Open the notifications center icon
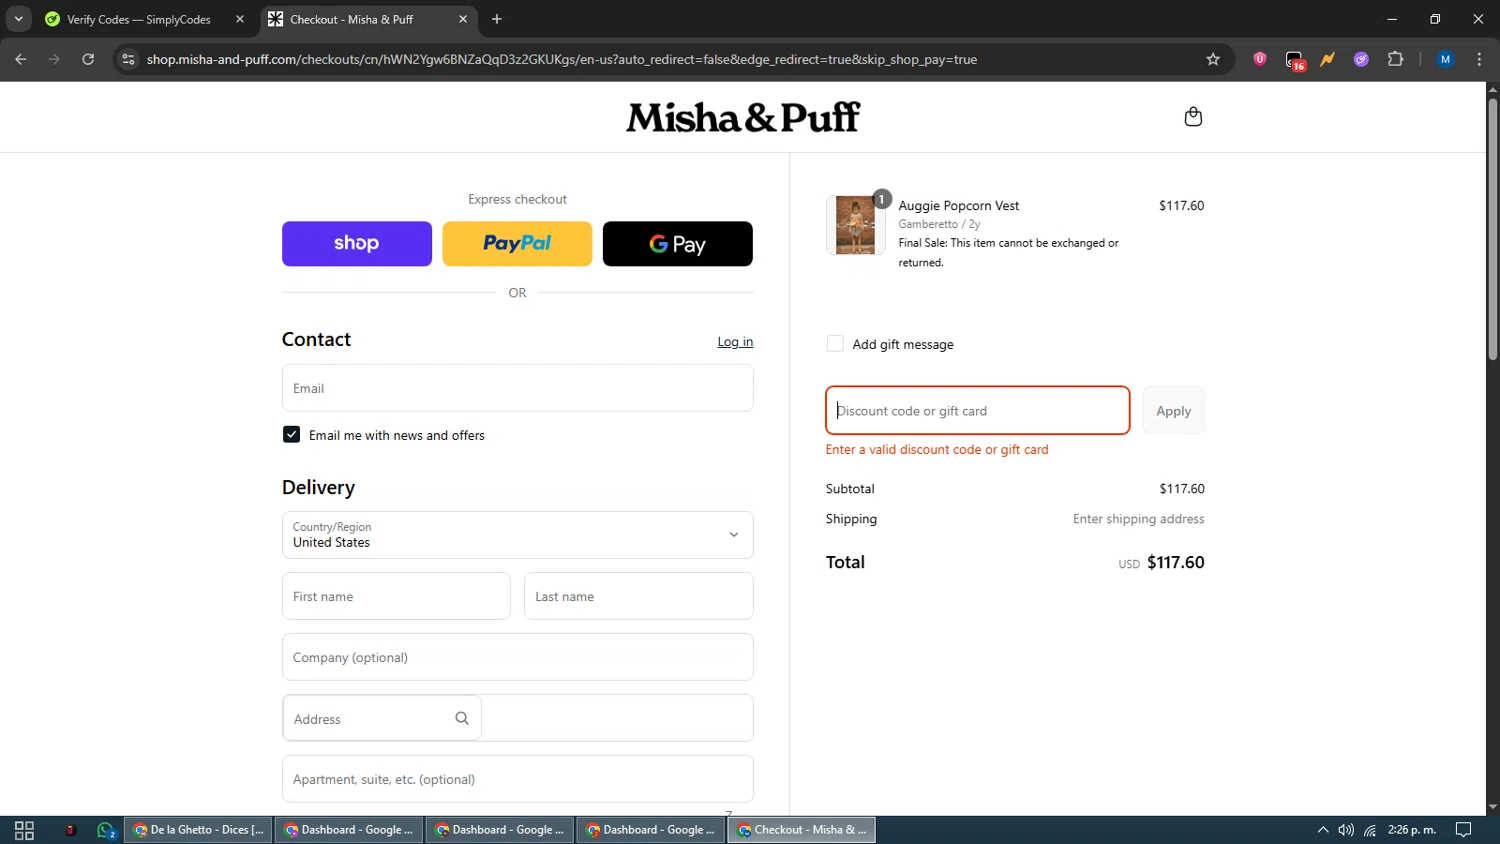The image size is (1500, 844). pyautogui.click(x=1464, y=830)
